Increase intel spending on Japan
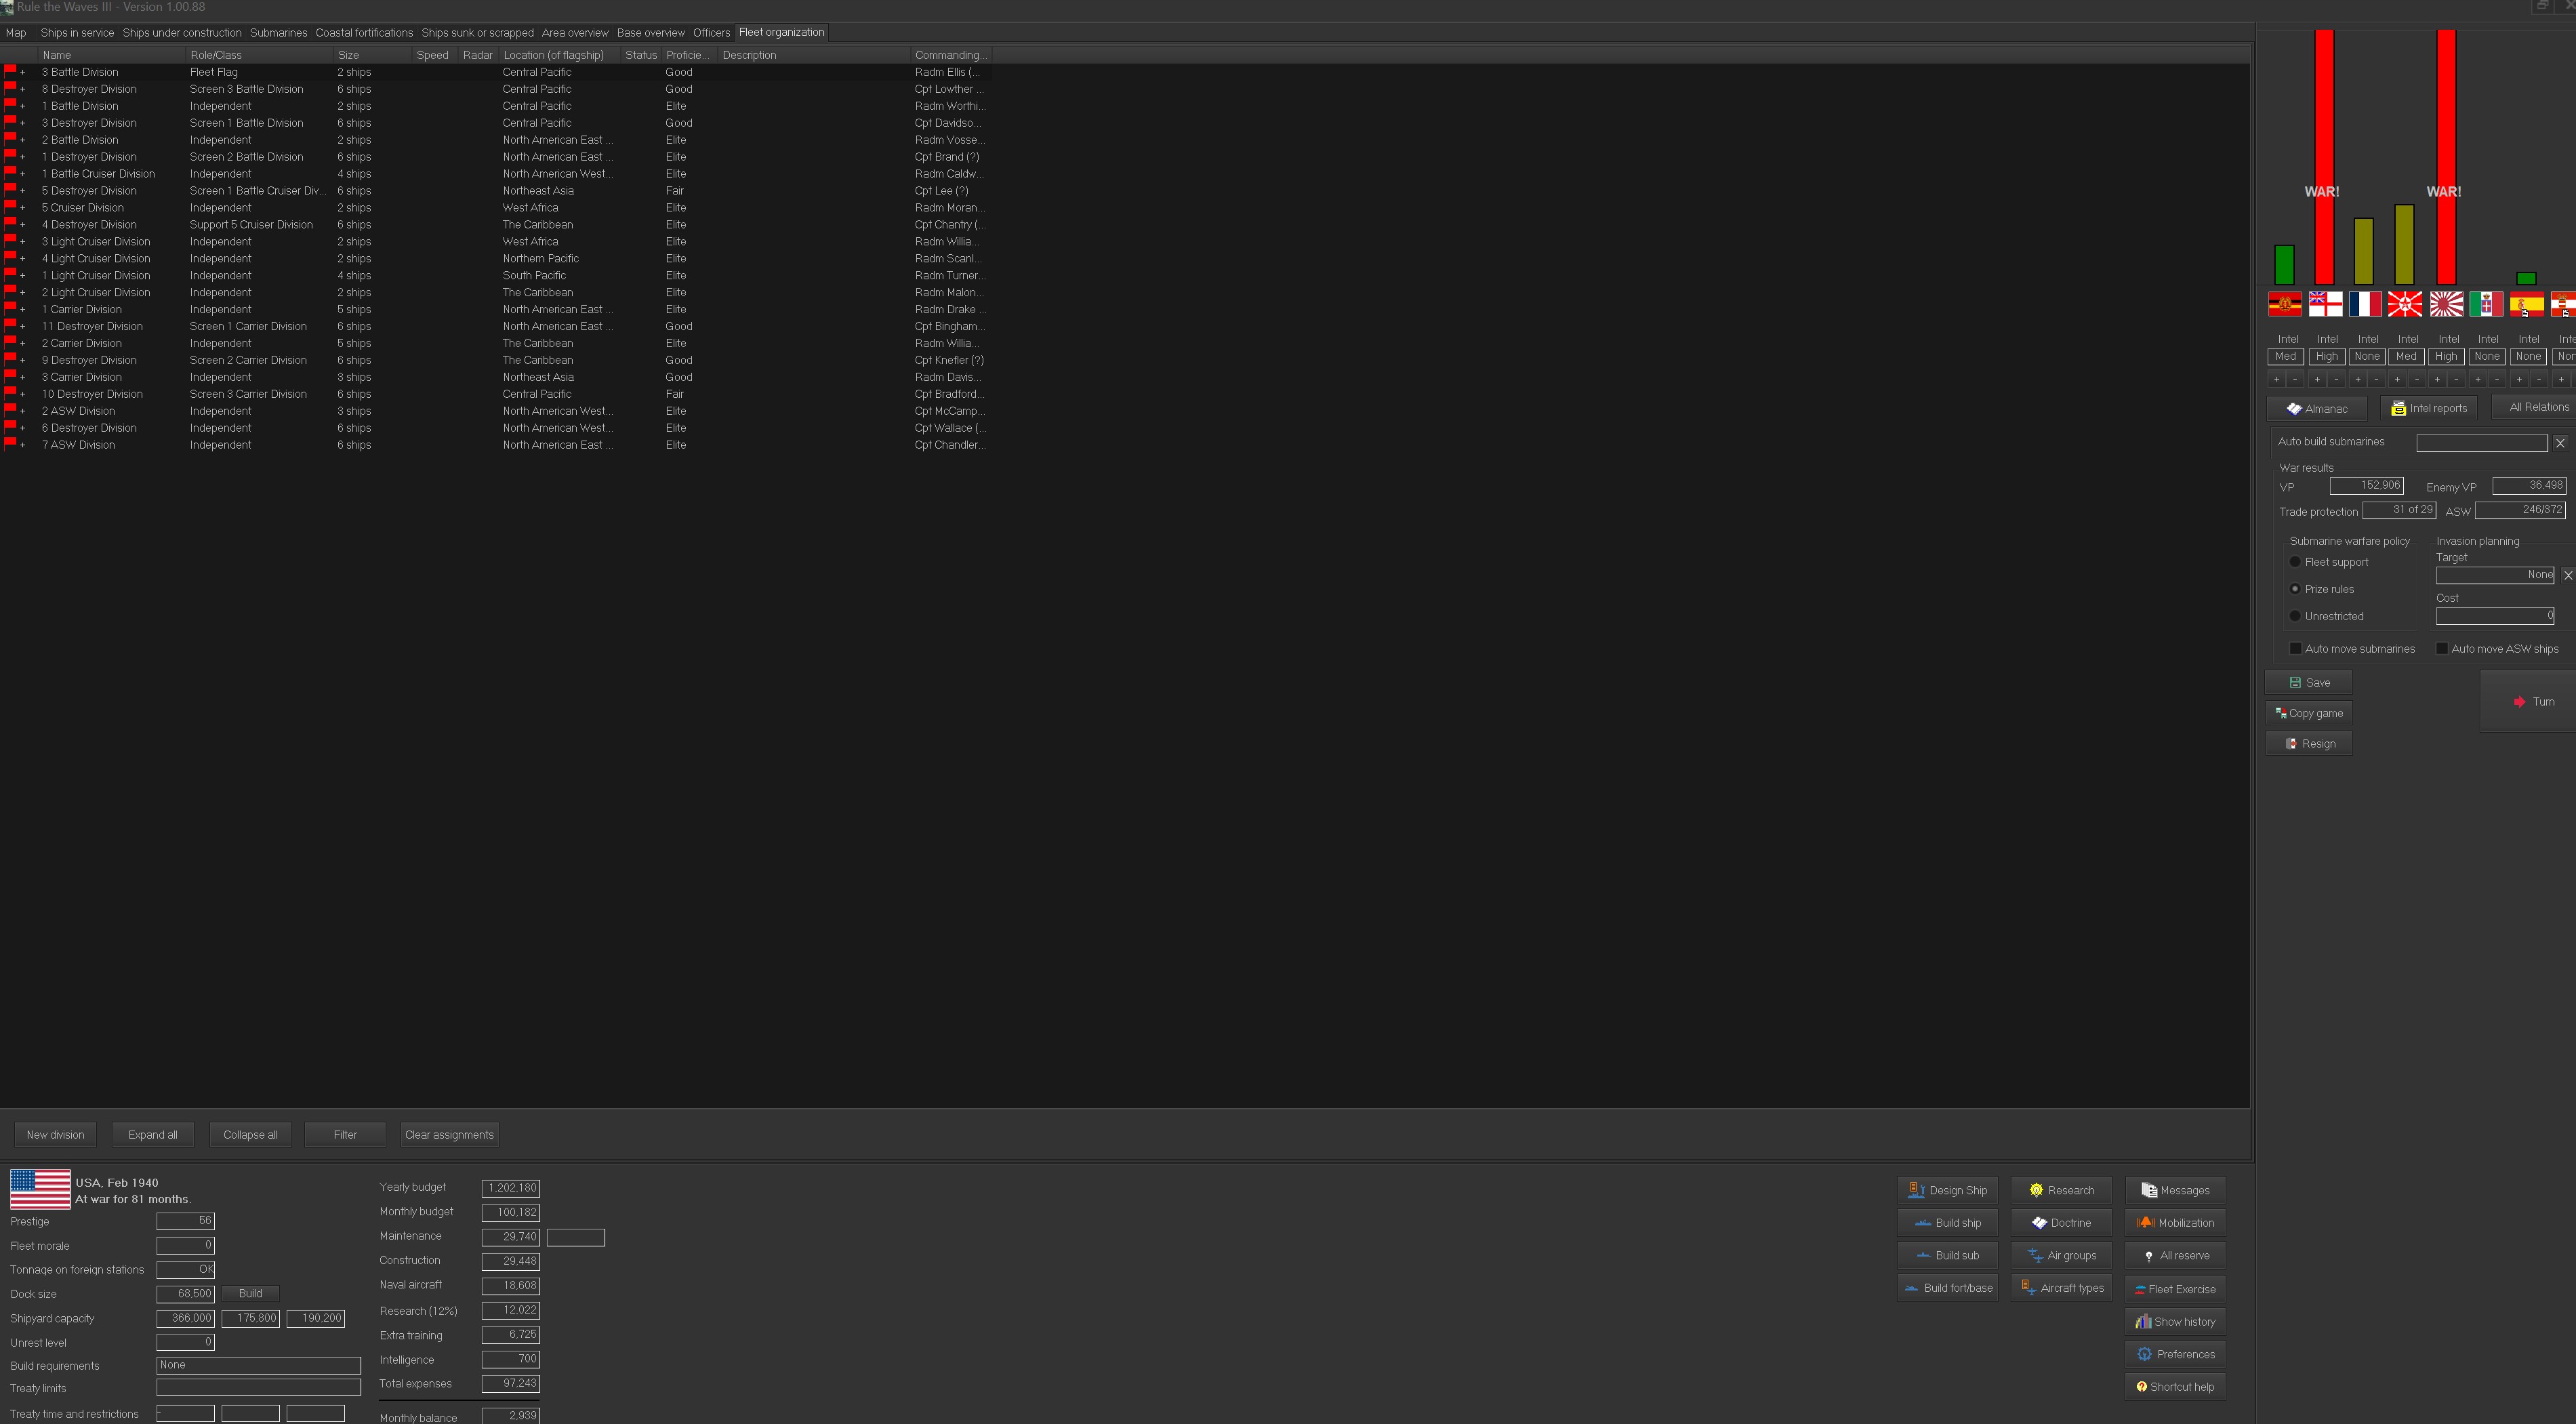The height and width of the screenshot is (1424, 2576). click(2437, 379)
